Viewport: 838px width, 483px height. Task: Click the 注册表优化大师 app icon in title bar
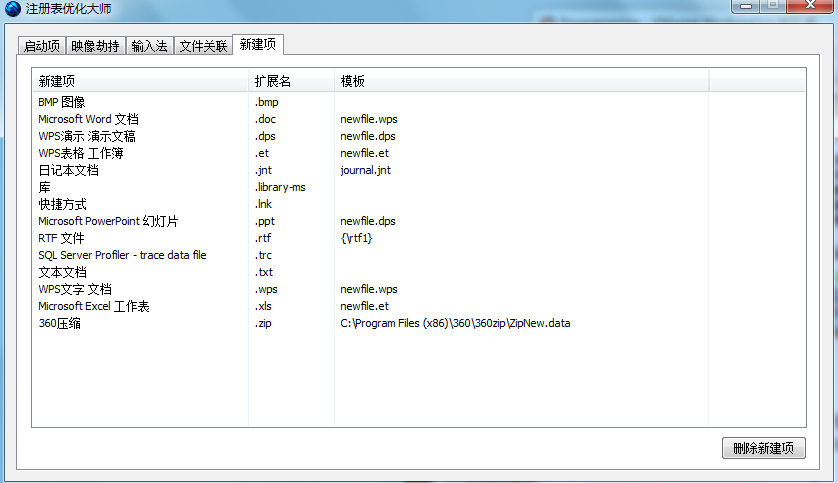click(x=12, y=9)
